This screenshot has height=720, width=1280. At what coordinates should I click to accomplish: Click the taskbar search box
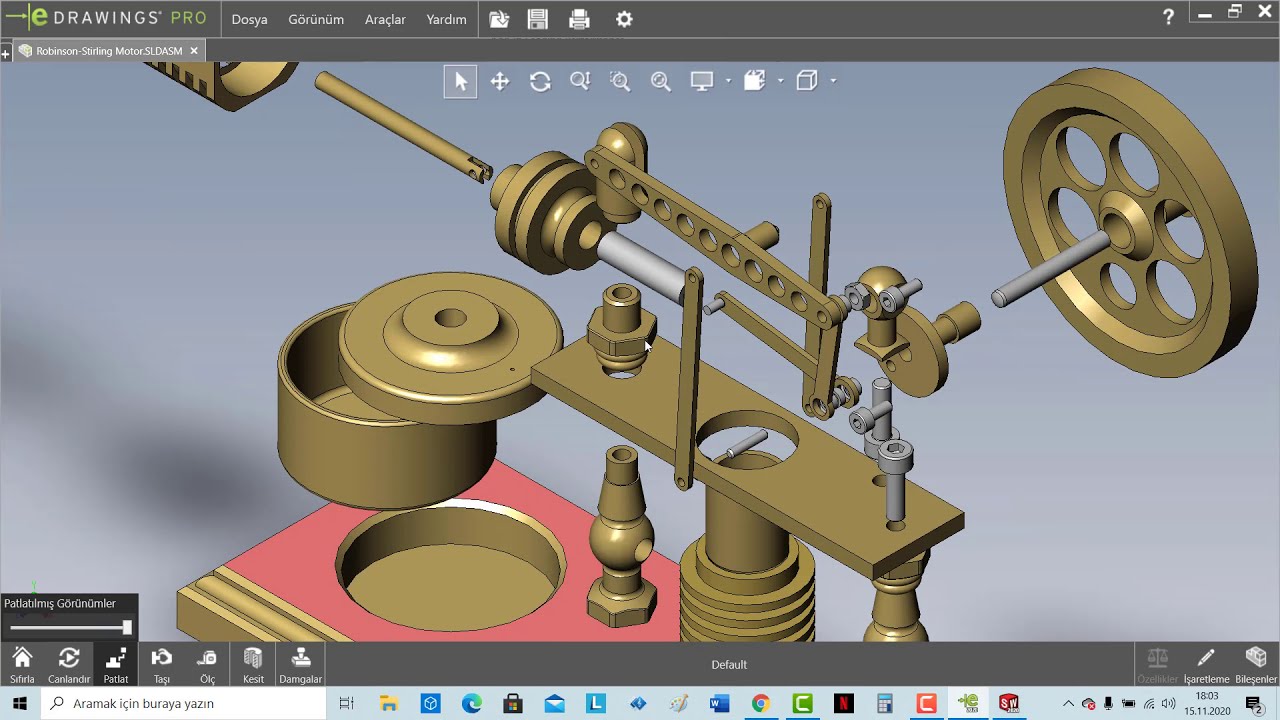(184, 704)
